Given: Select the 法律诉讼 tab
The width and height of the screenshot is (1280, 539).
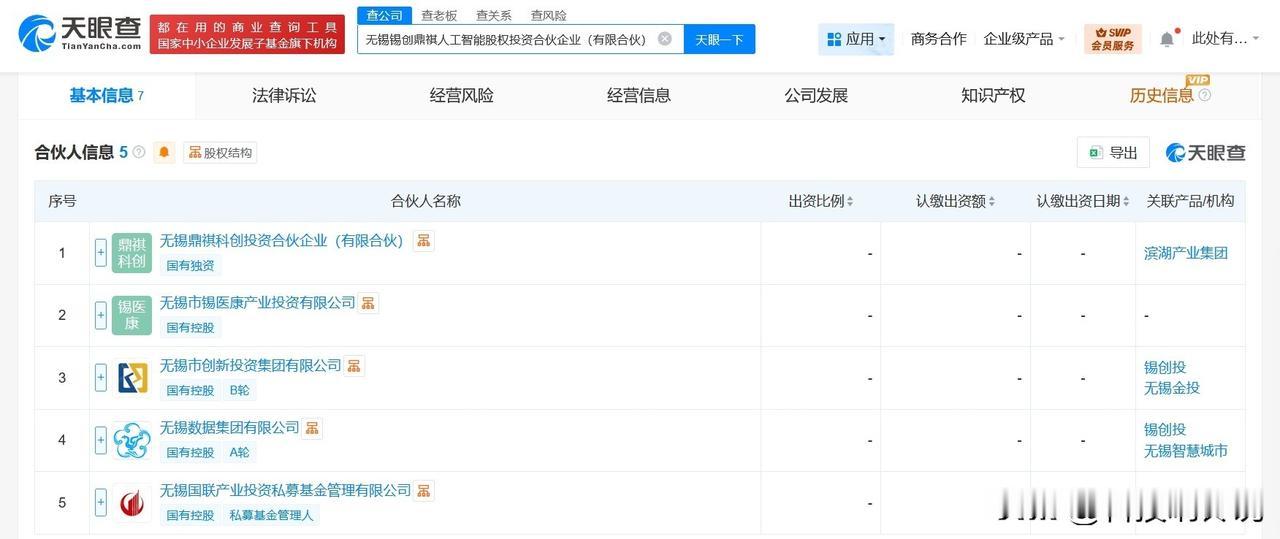Looking at the screenshot, I should click(x=284, y=96).
